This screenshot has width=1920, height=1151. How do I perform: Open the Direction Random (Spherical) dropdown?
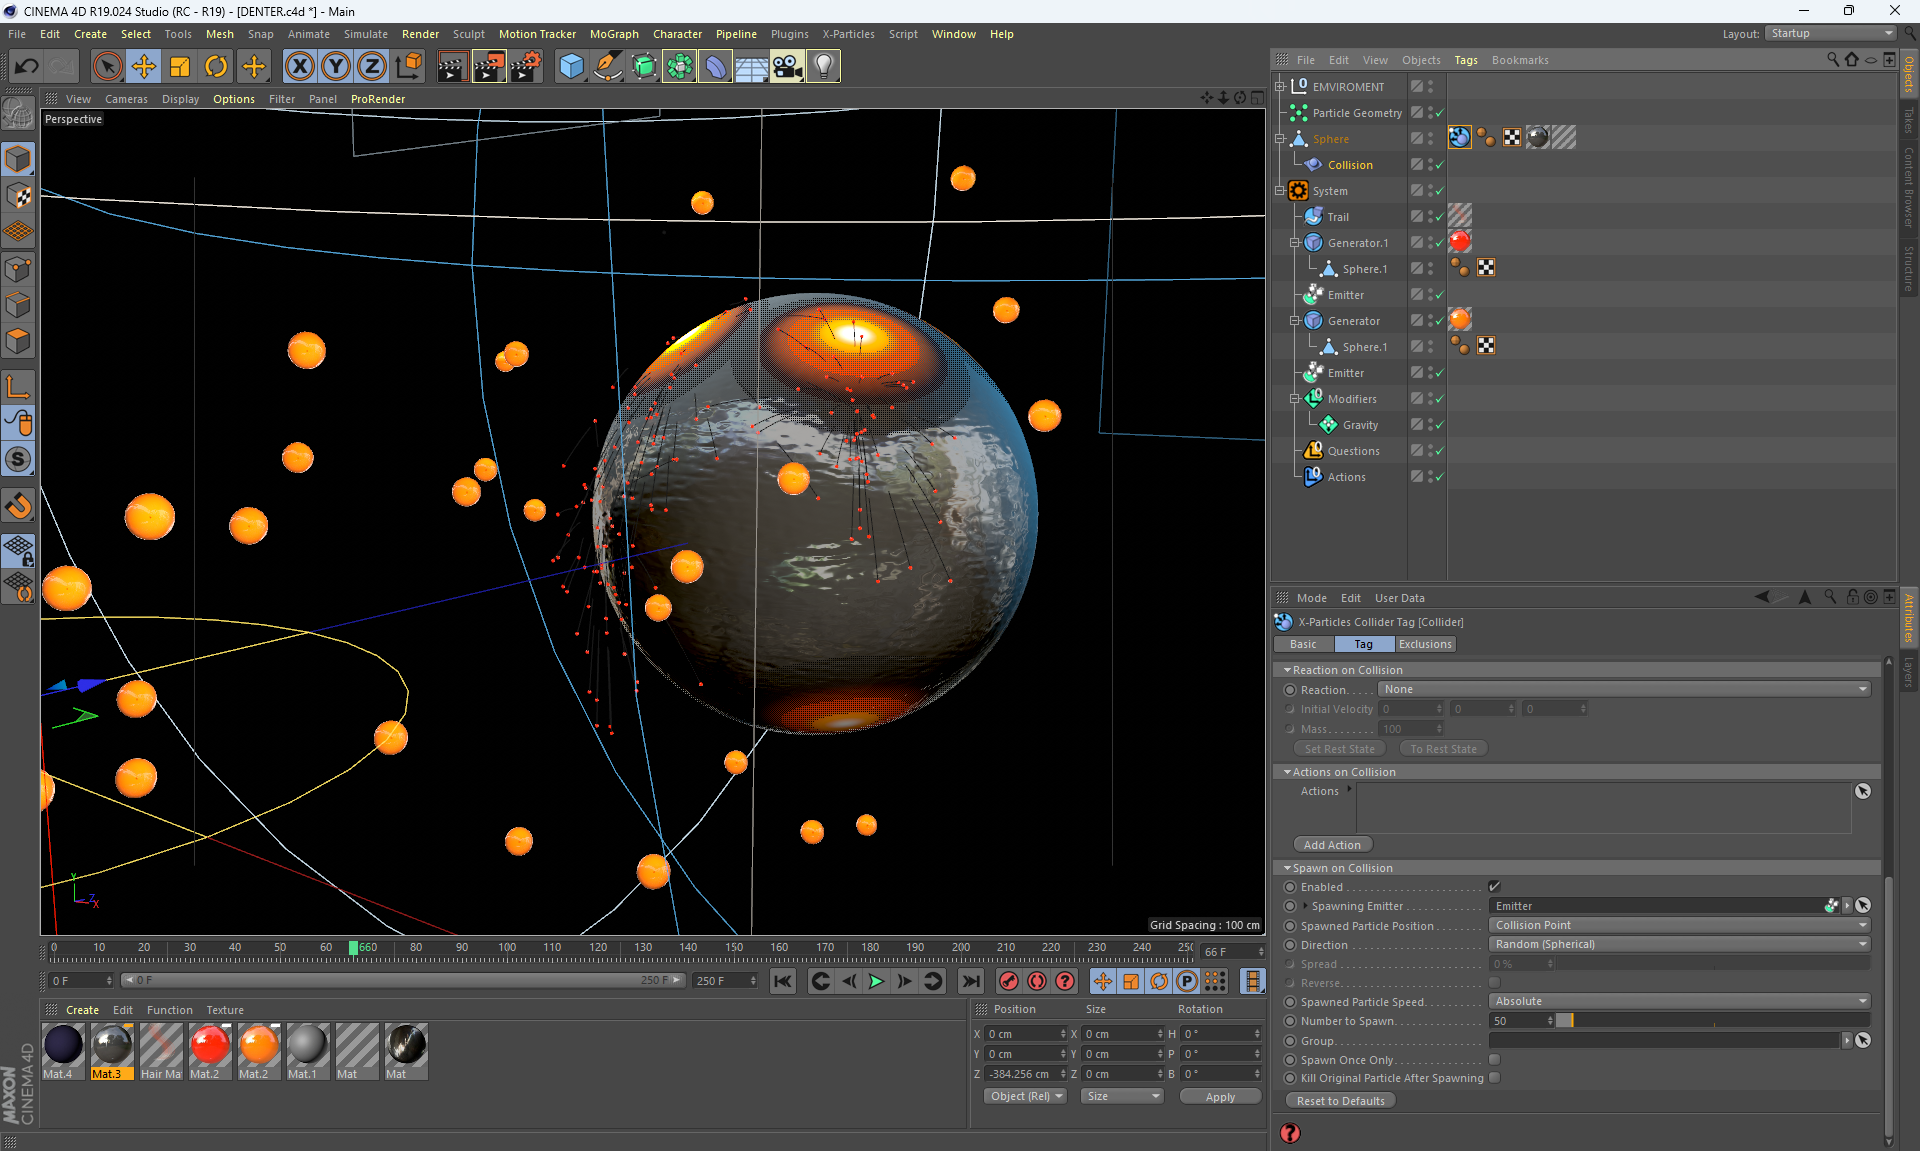[x=1679, y=944]
